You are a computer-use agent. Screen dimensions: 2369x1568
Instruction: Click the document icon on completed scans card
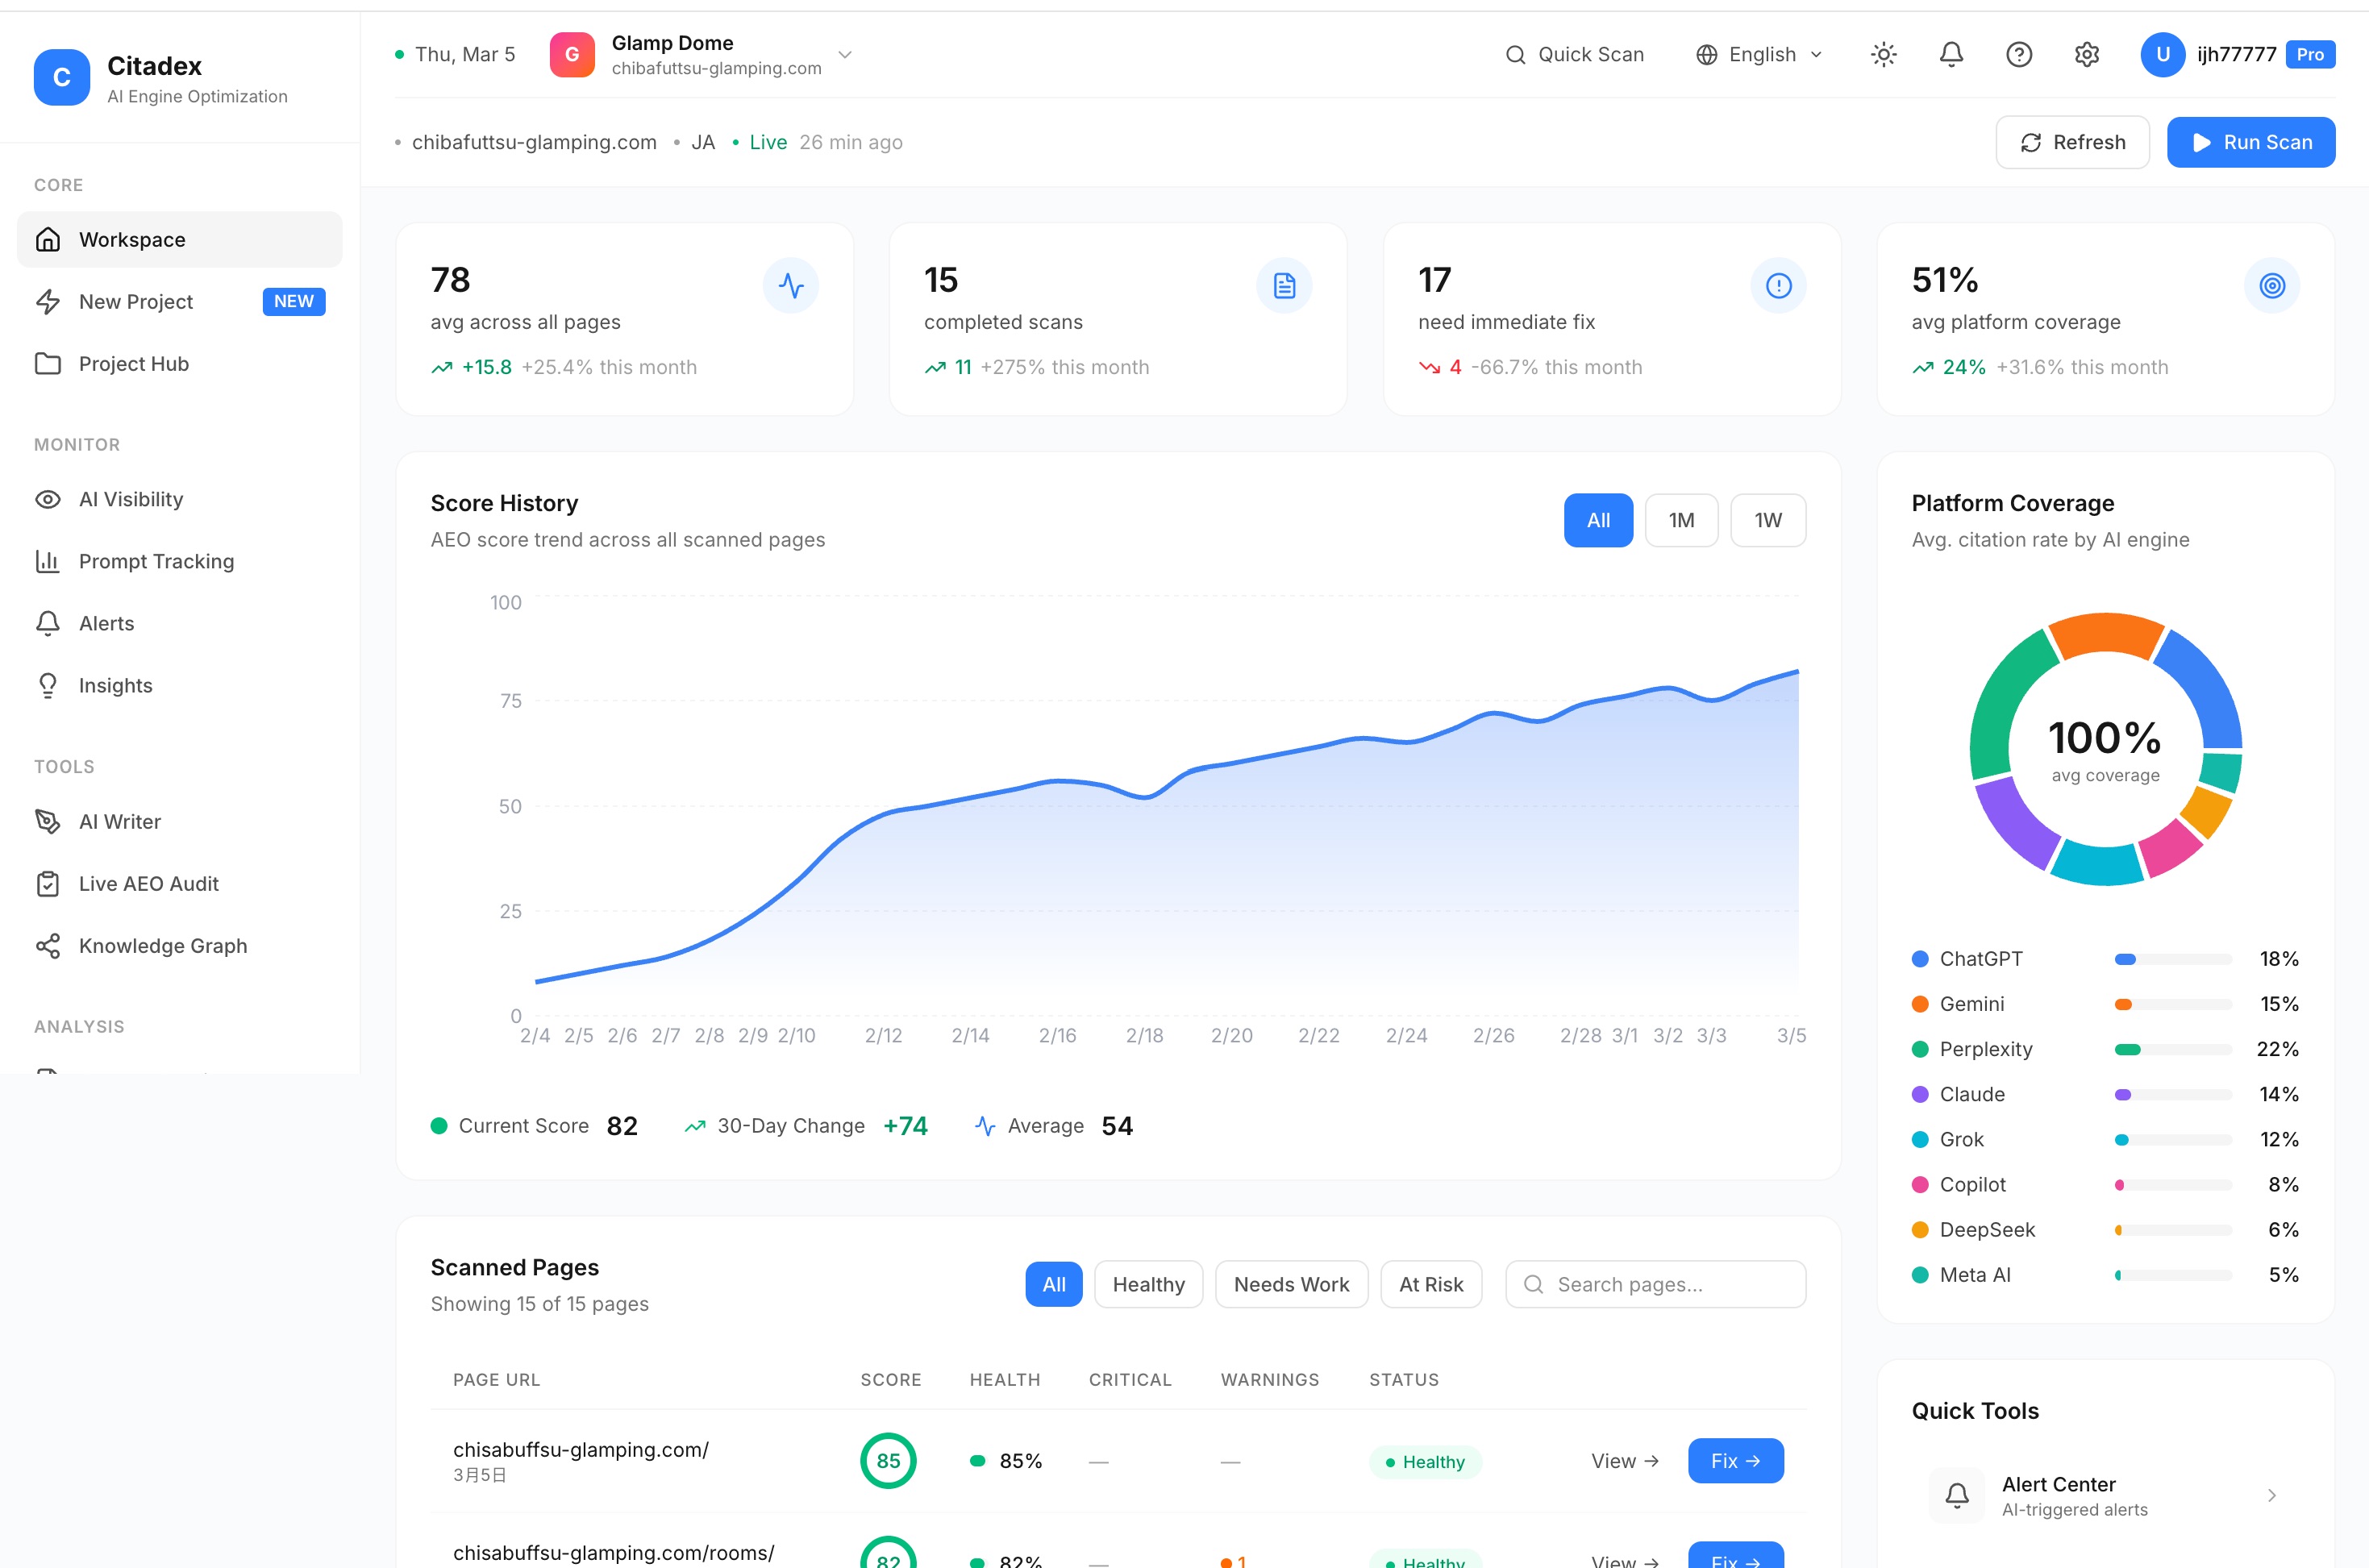(x=1284, y=286)
